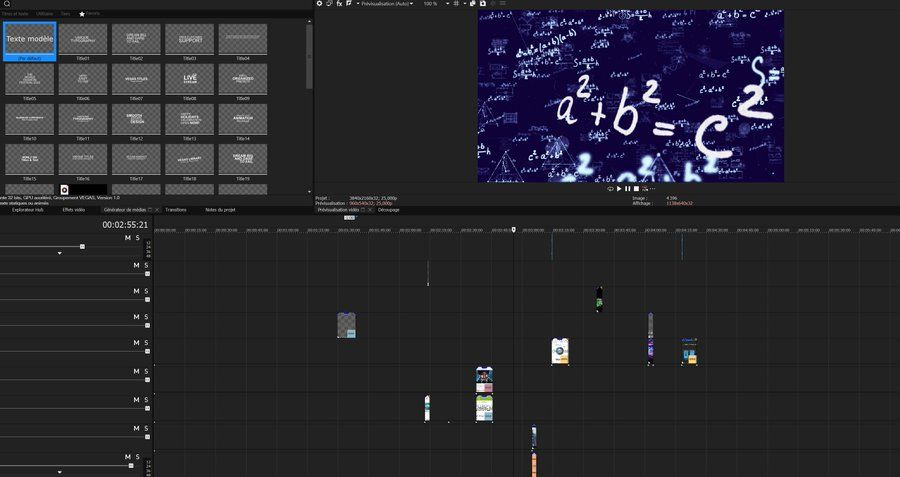Stop the preview playback
This screenshot has width=900, height=477.
[636, 188]
